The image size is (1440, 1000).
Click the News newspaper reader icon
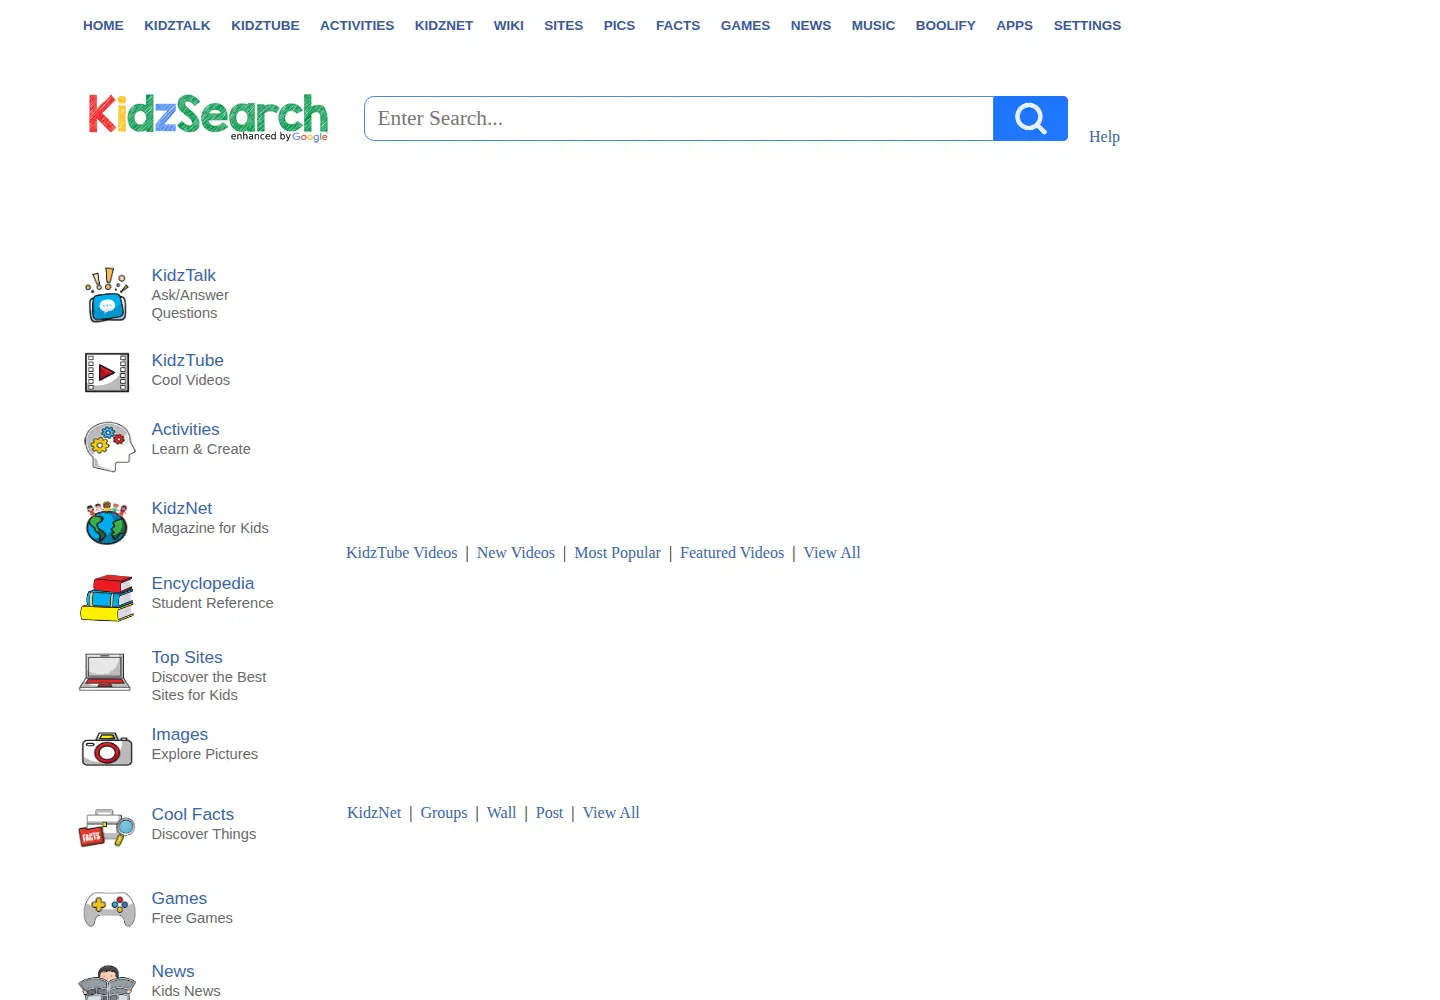pyautogui.click(x=107, y=983)
